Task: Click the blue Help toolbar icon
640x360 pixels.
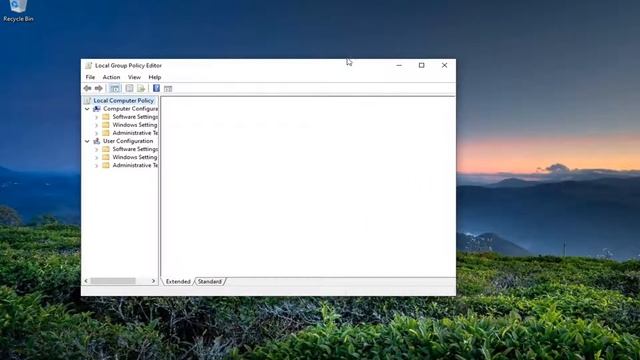Action: point(156,88)
